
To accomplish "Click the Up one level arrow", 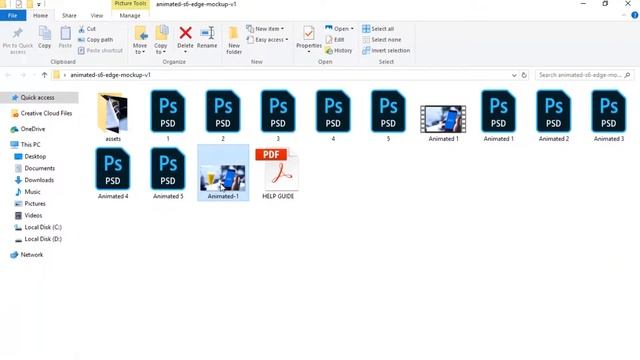I will (44, 75).
